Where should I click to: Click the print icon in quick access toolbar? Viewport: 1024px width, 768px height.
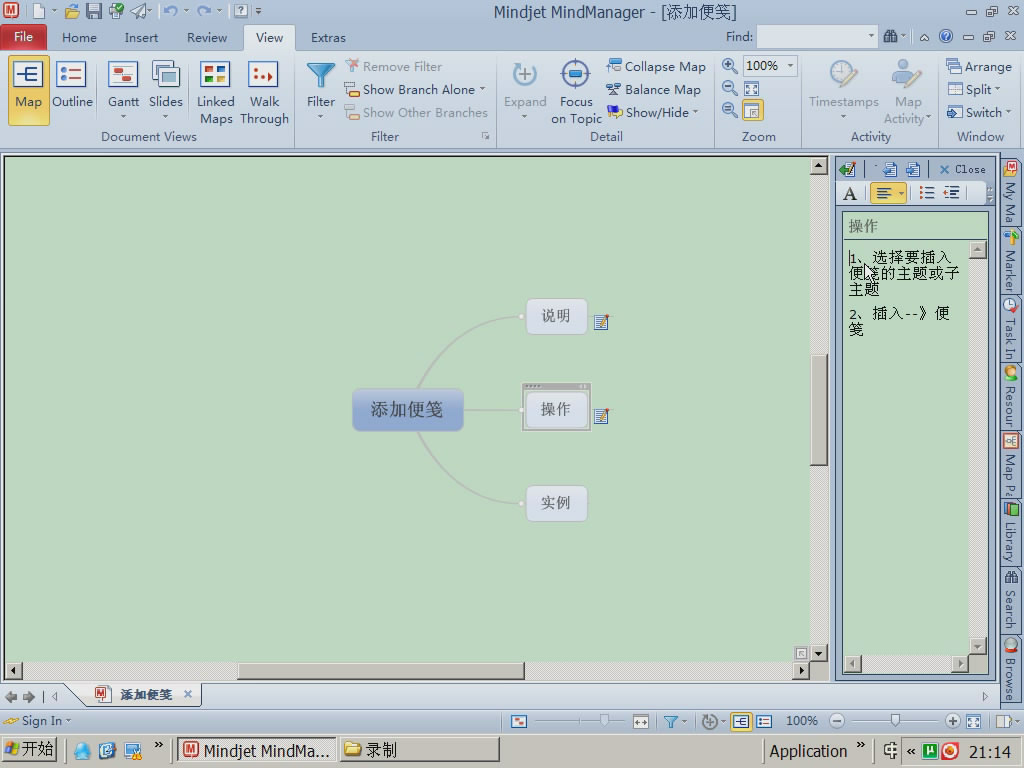pos(117,11)
